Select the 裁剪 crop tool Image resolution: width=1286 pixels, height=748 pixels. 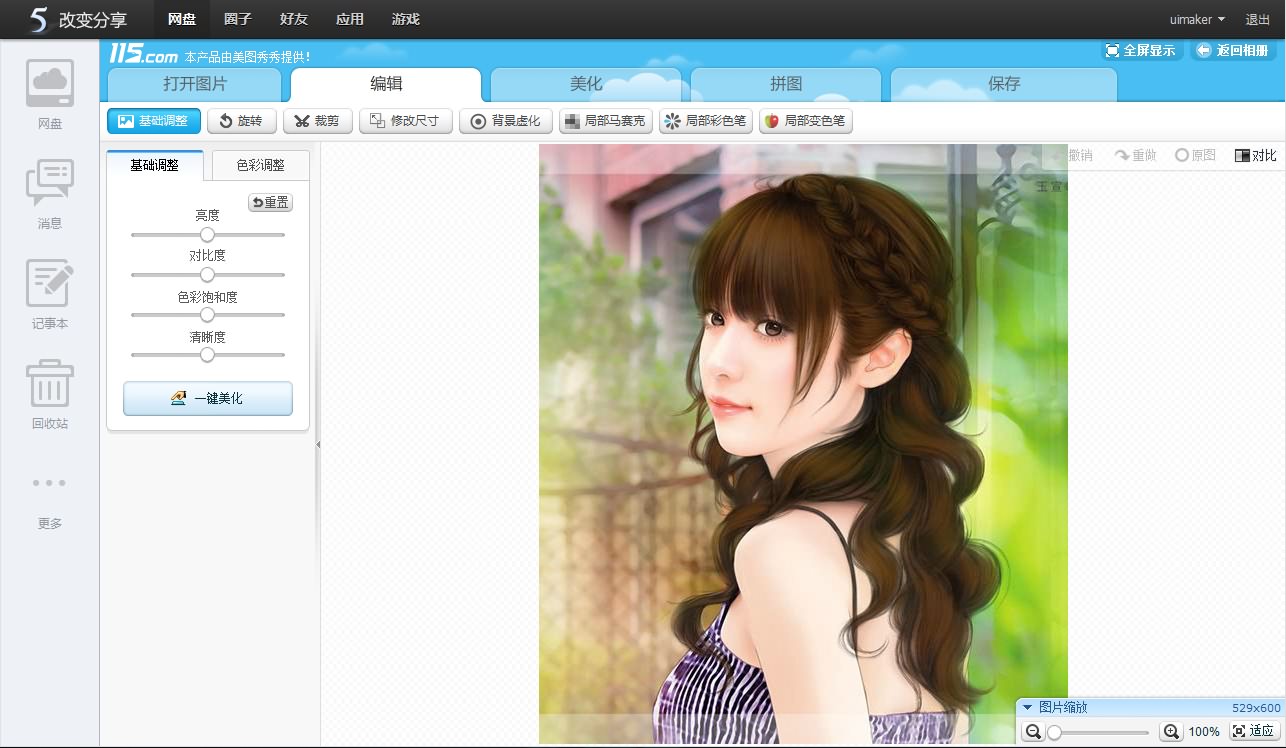click(x=318, y=121)
